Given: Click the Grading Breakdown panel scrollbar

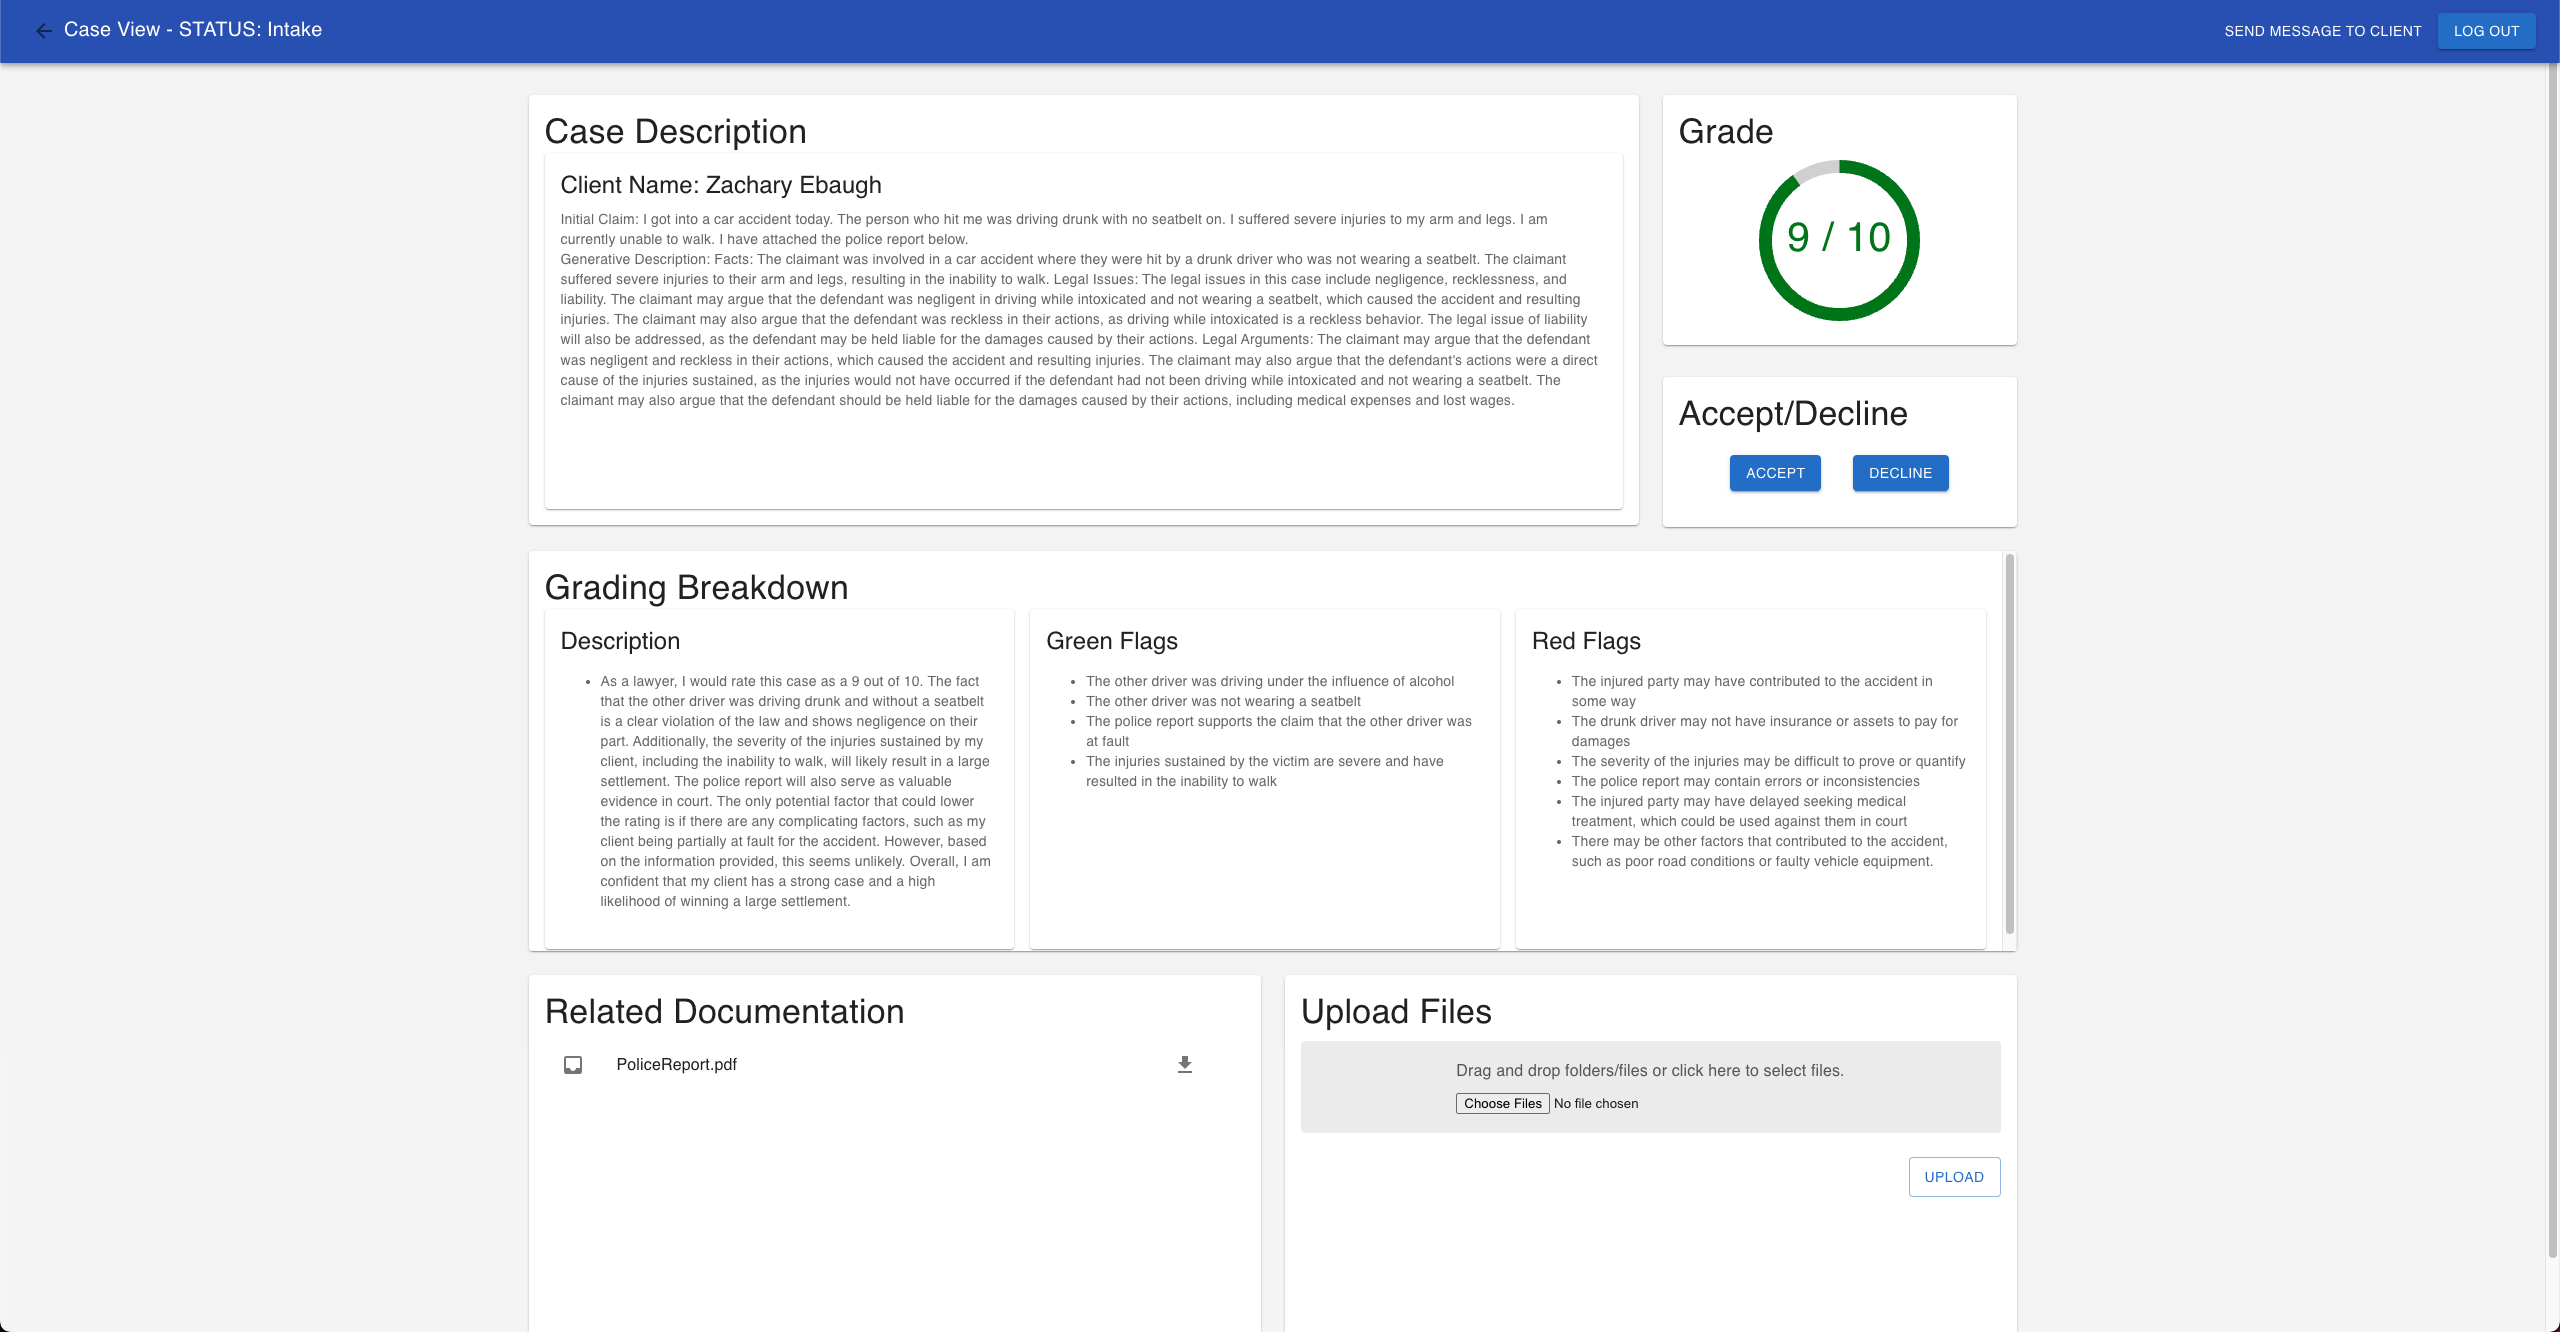Looking at the screenshot, I should pyautogui.click(x=2009, y=745).
